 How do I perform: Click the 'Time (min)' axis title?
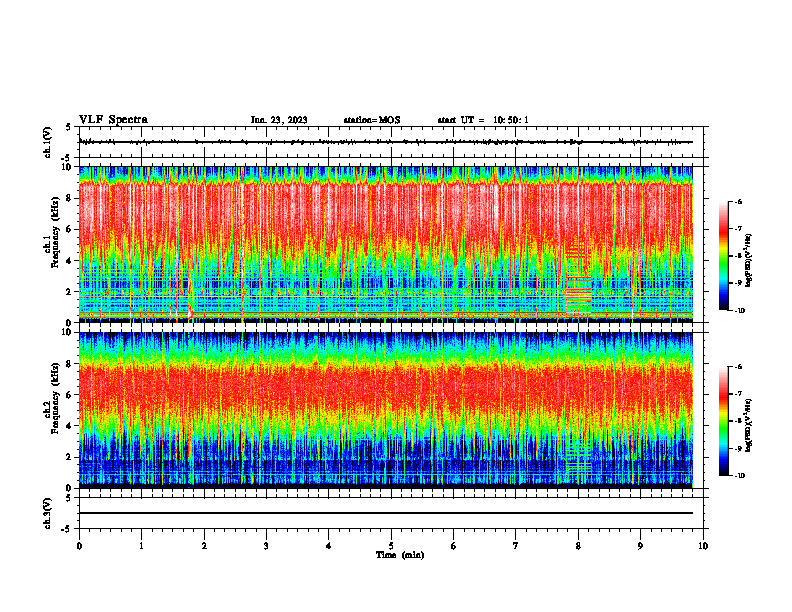click(400, 555)
